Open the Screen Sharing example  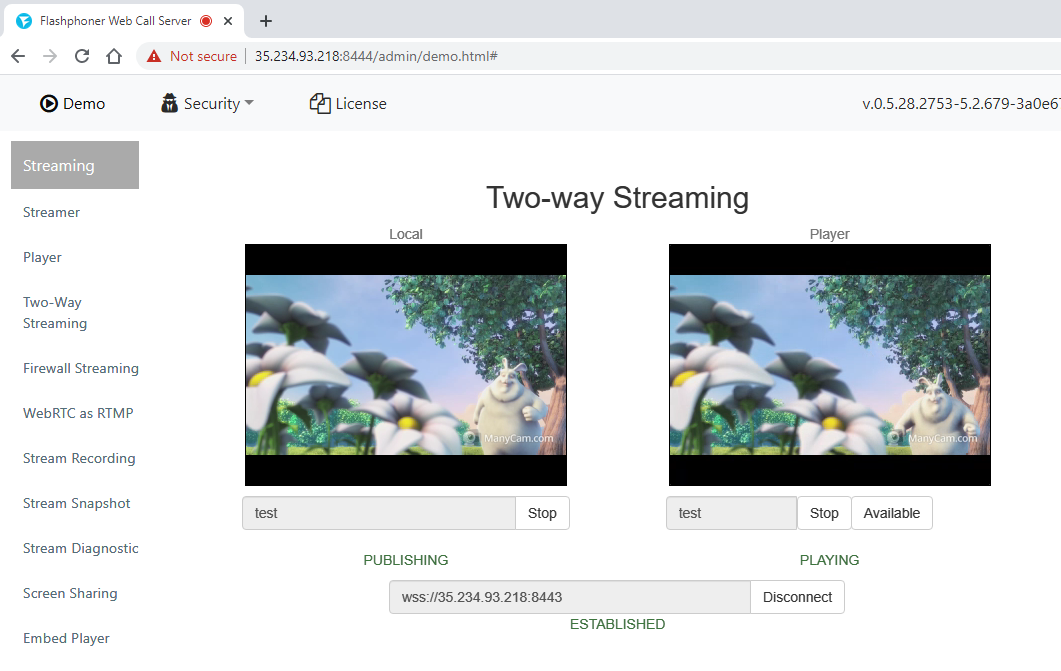[70, 593]
